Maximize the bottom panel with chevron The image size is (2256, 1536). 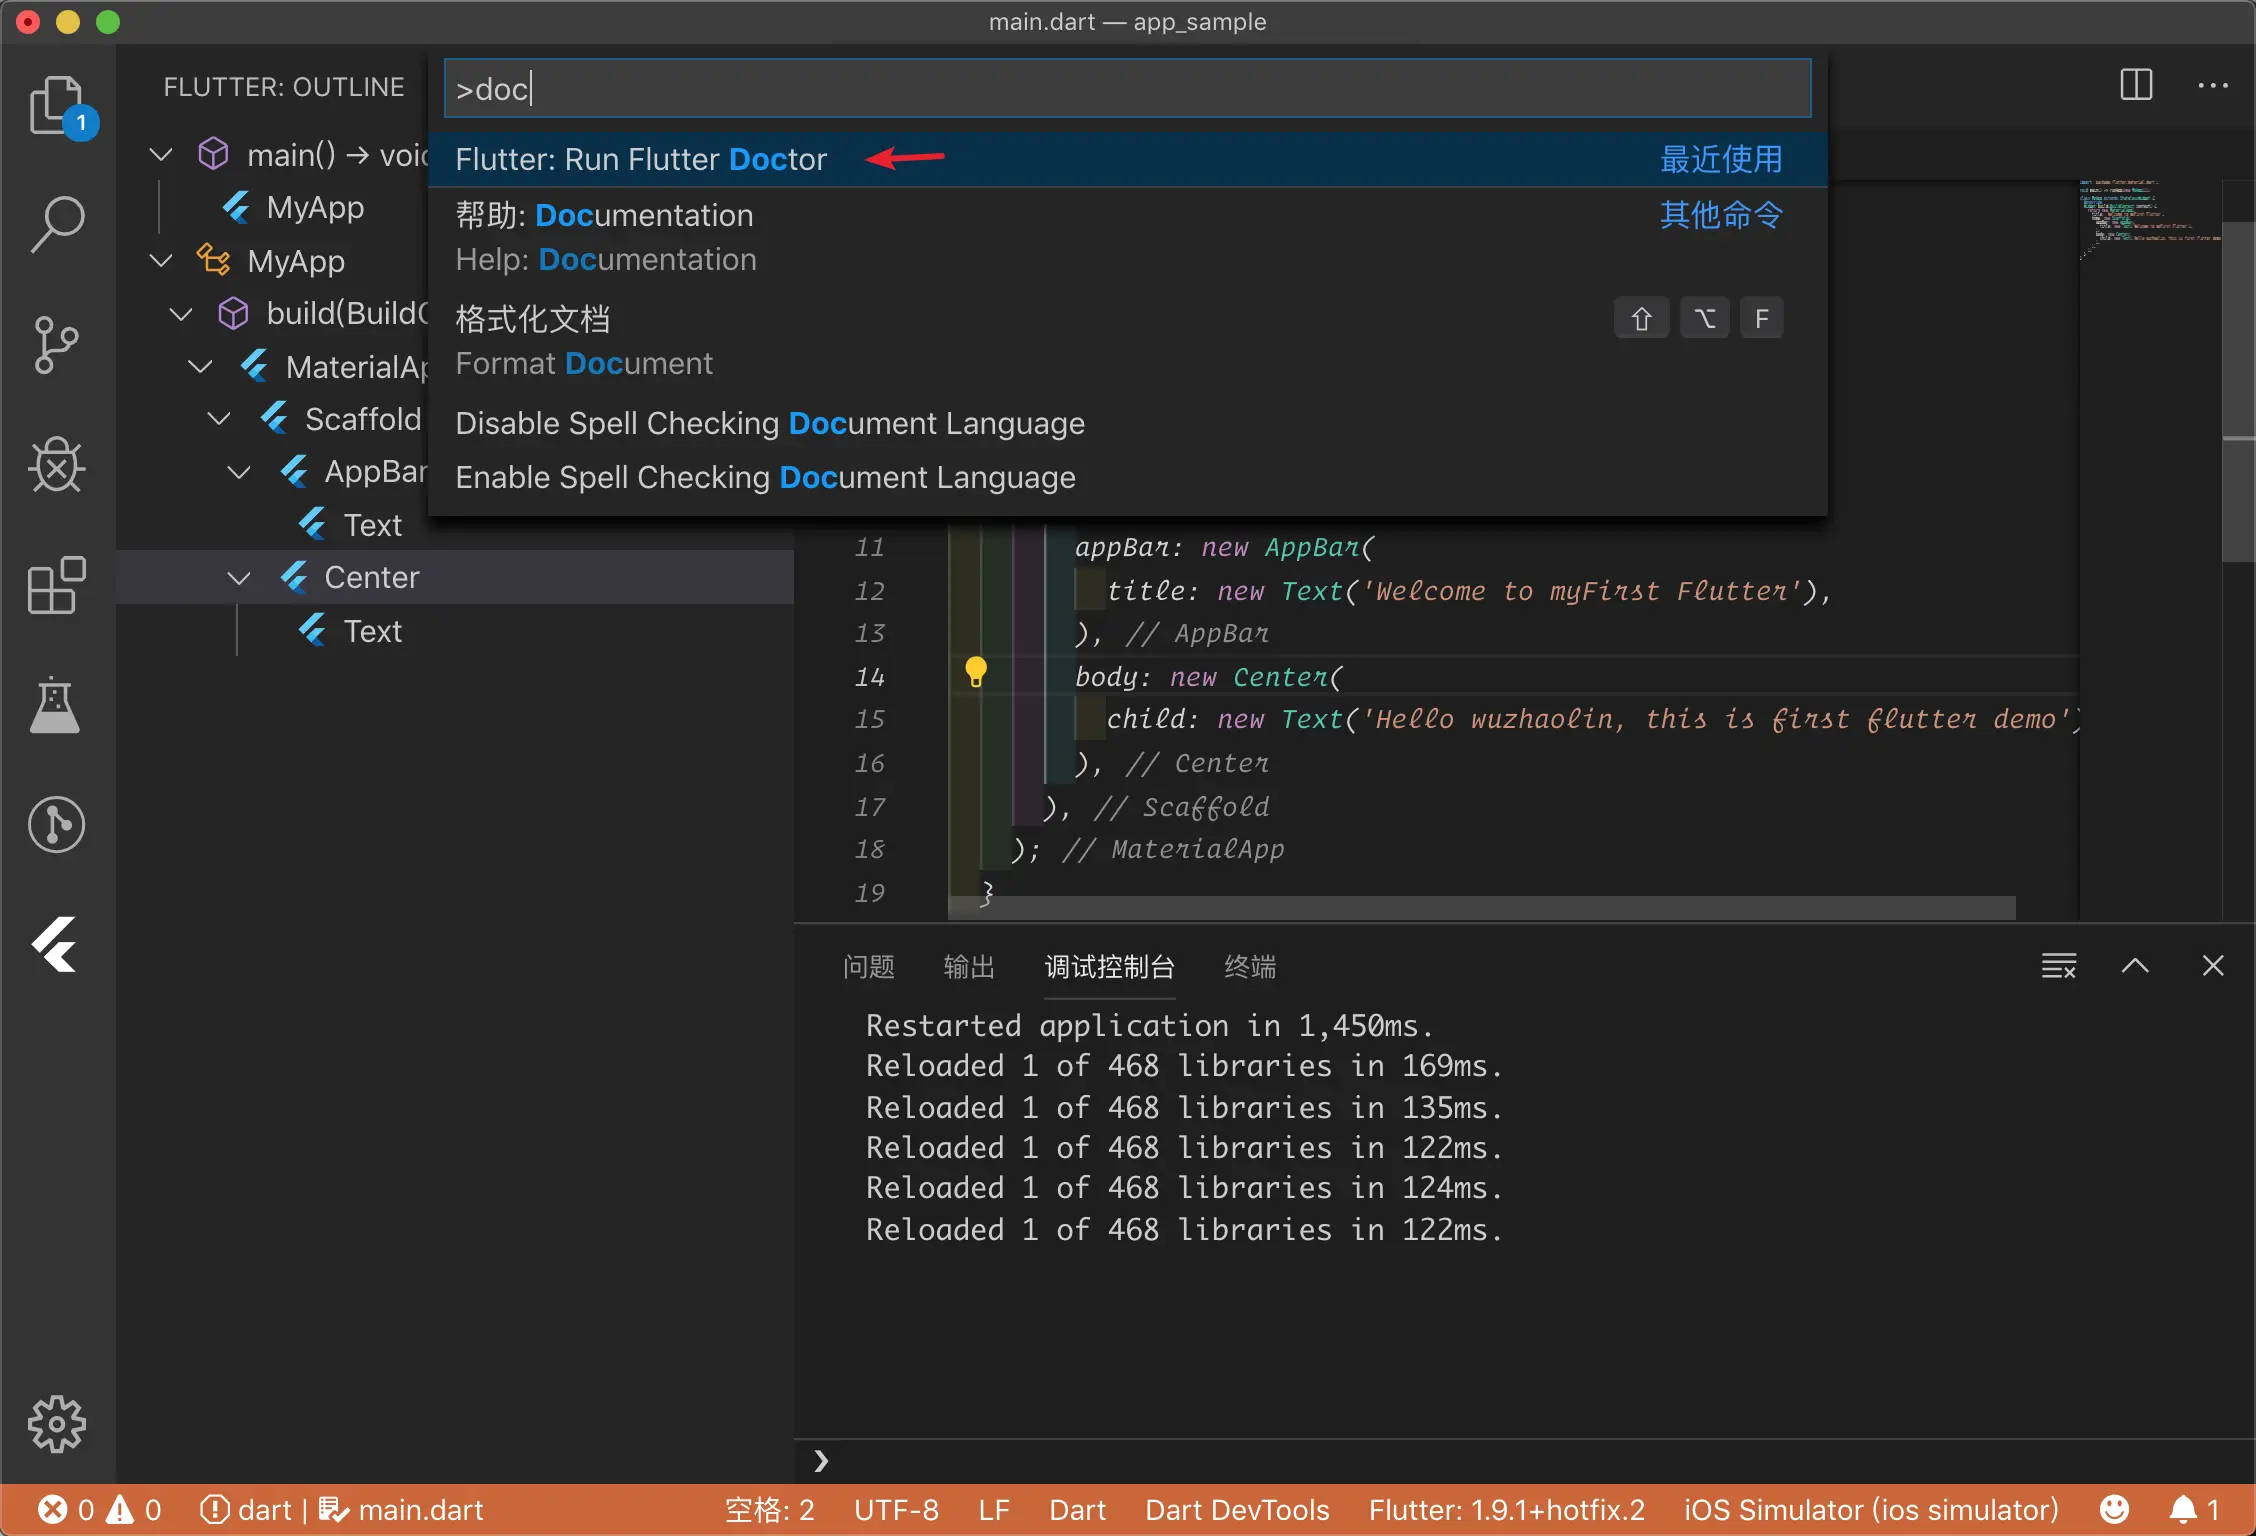pos(2135,966)
